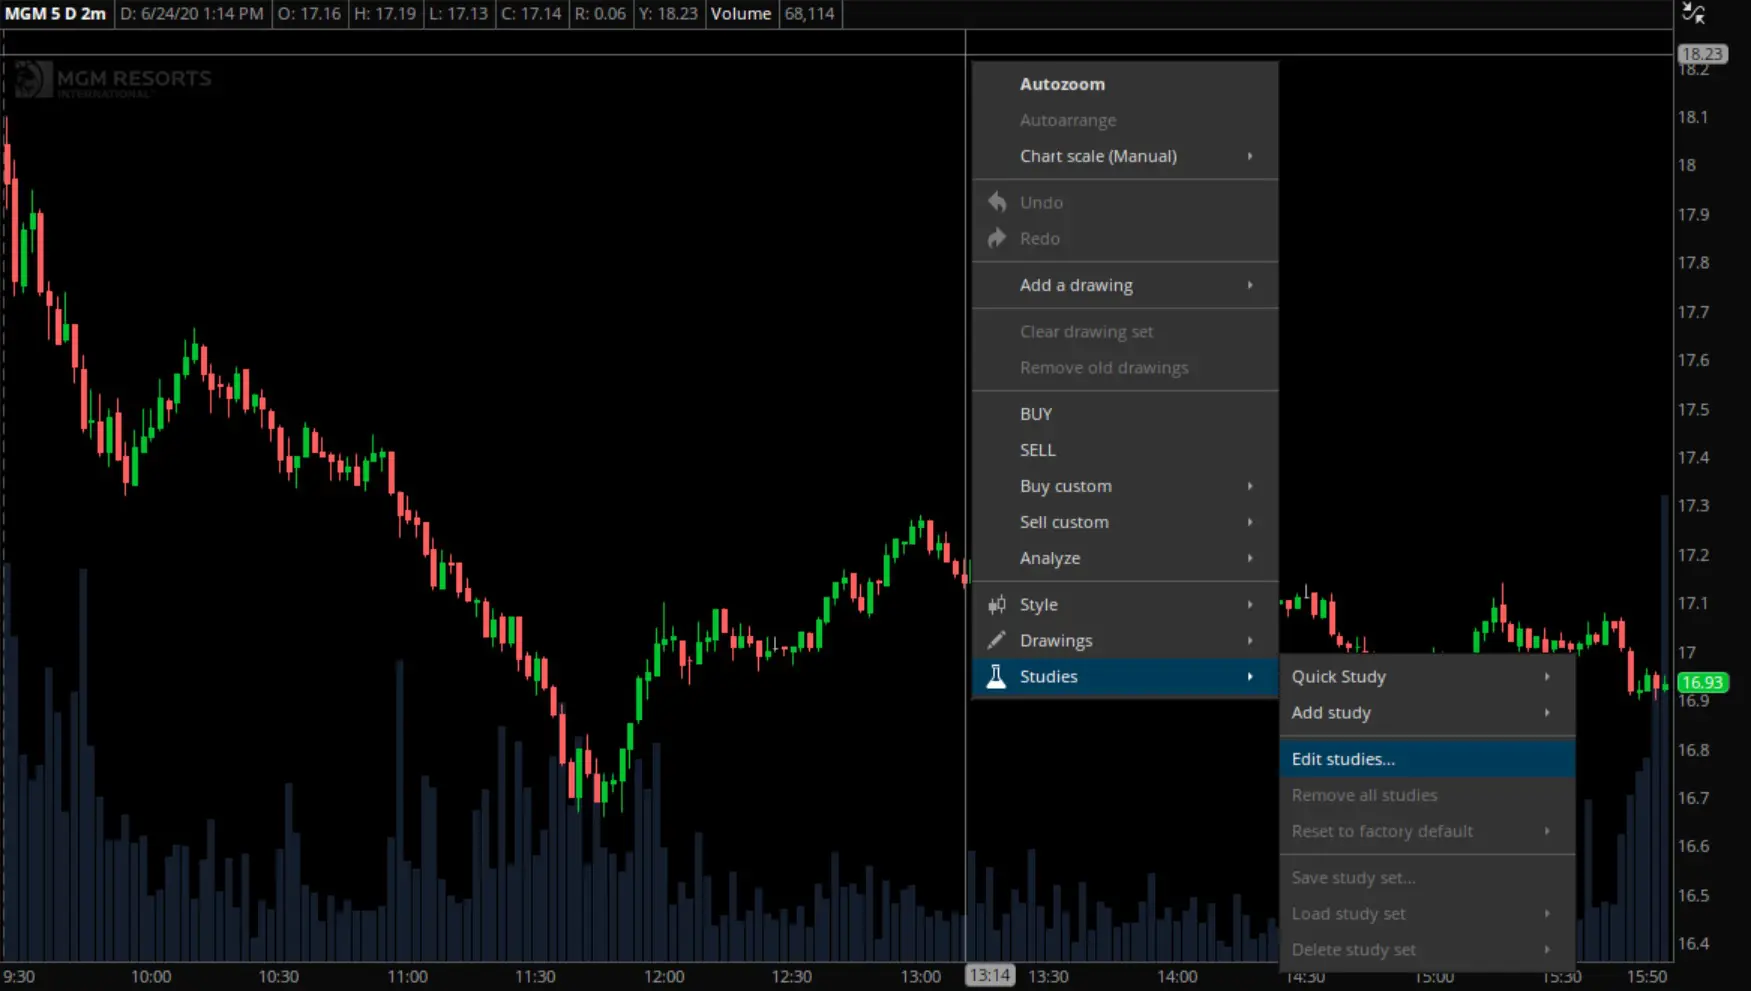The image size is (1751, 991).
Task: Click the C: 17.14 close value
Action: coord(531,14)
